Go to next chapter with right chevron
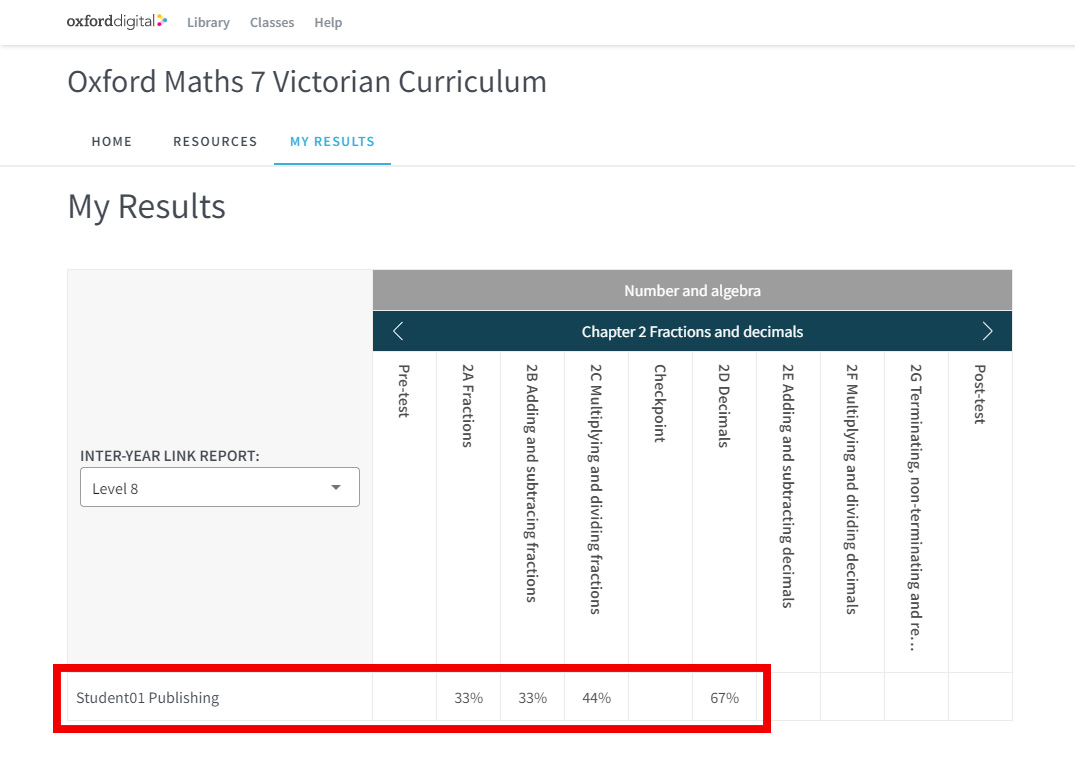Screen dimensions: 1075x771 tap(987, 331)
